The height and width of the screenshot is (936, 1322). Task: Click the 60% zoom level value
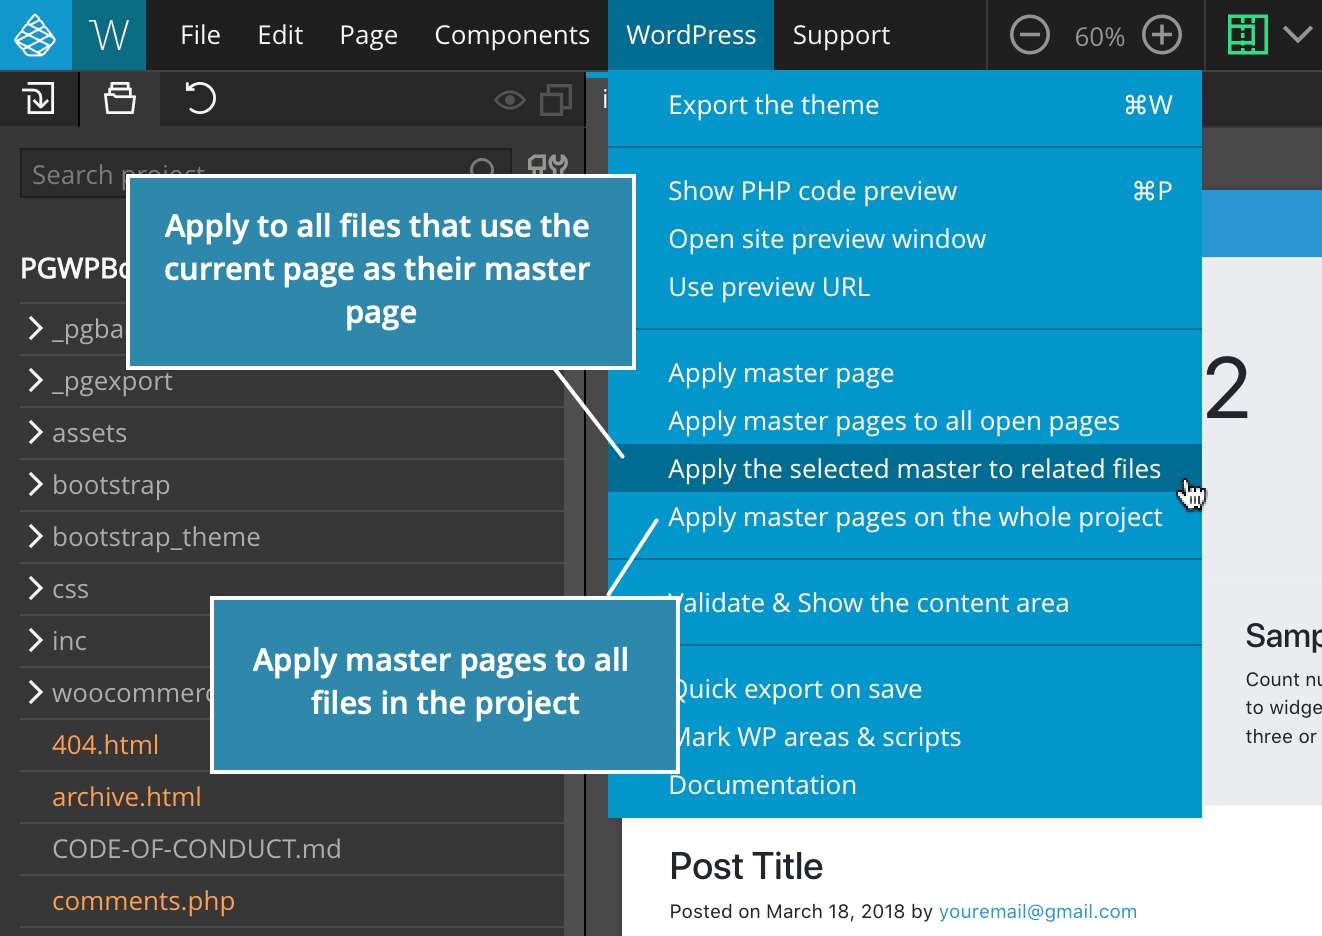pyautogui.click(x=1099, y=37)
